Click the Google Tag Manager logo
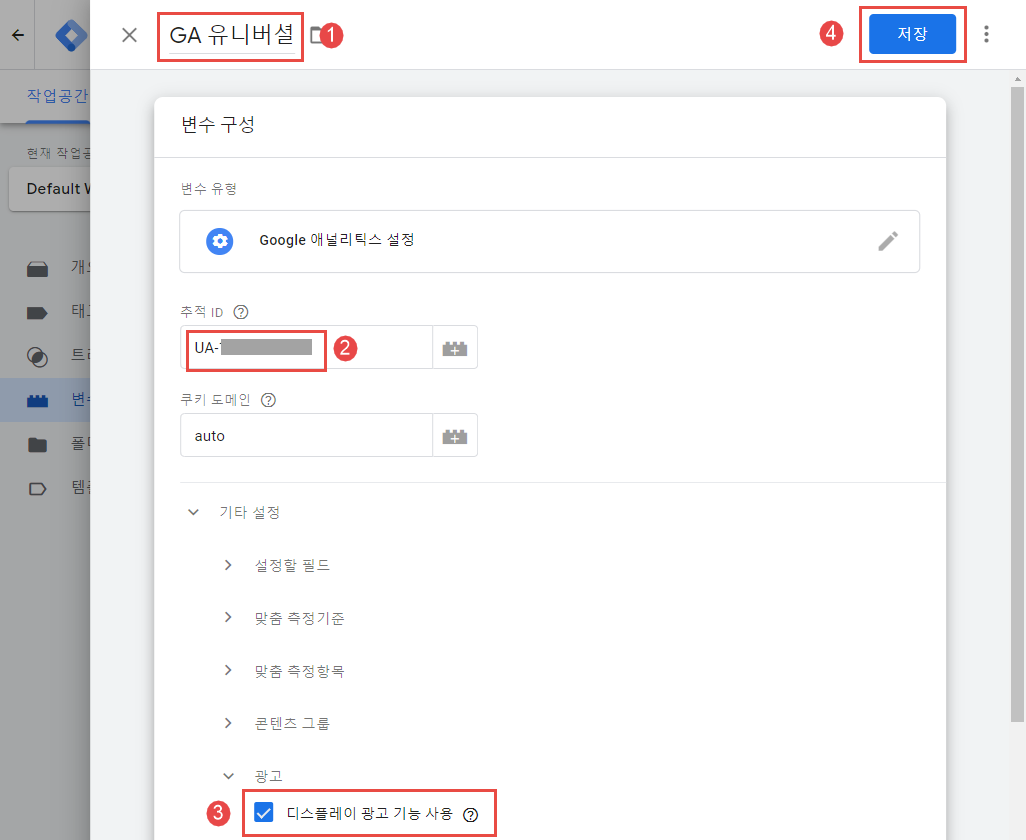The width and height of the screenshot is (1026, 840). click(72, 35)
